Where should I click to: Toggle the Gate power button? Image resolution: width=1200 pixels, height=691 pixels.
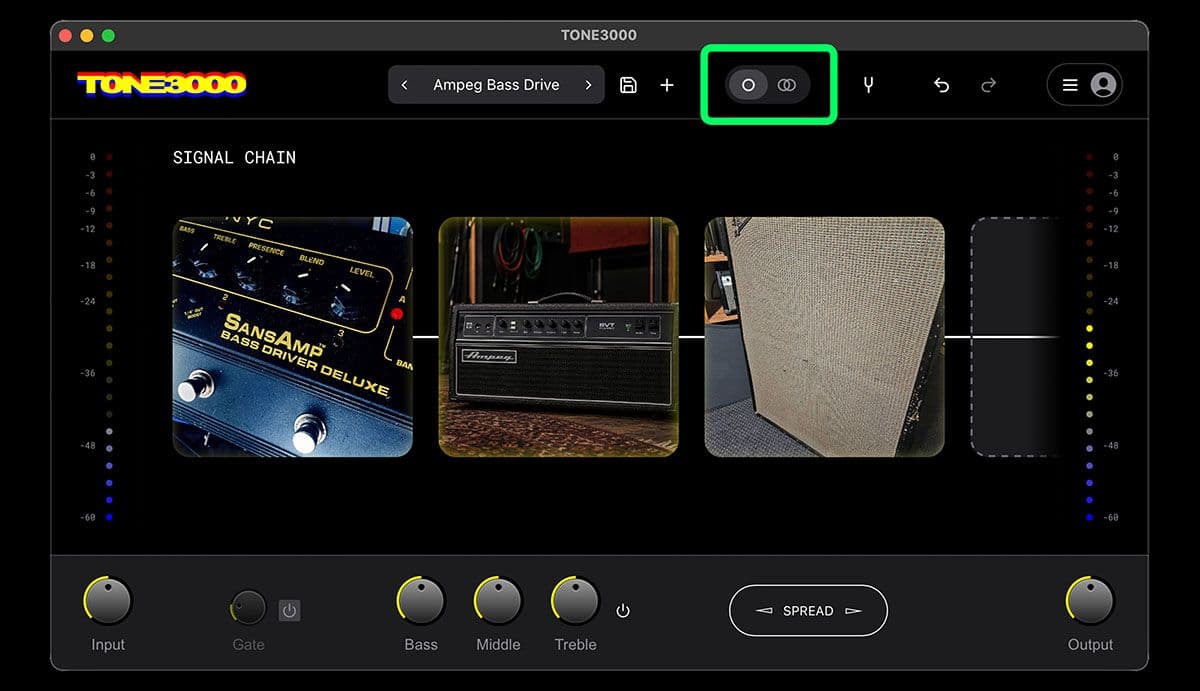pyautogui.click(x=290, y=610)
